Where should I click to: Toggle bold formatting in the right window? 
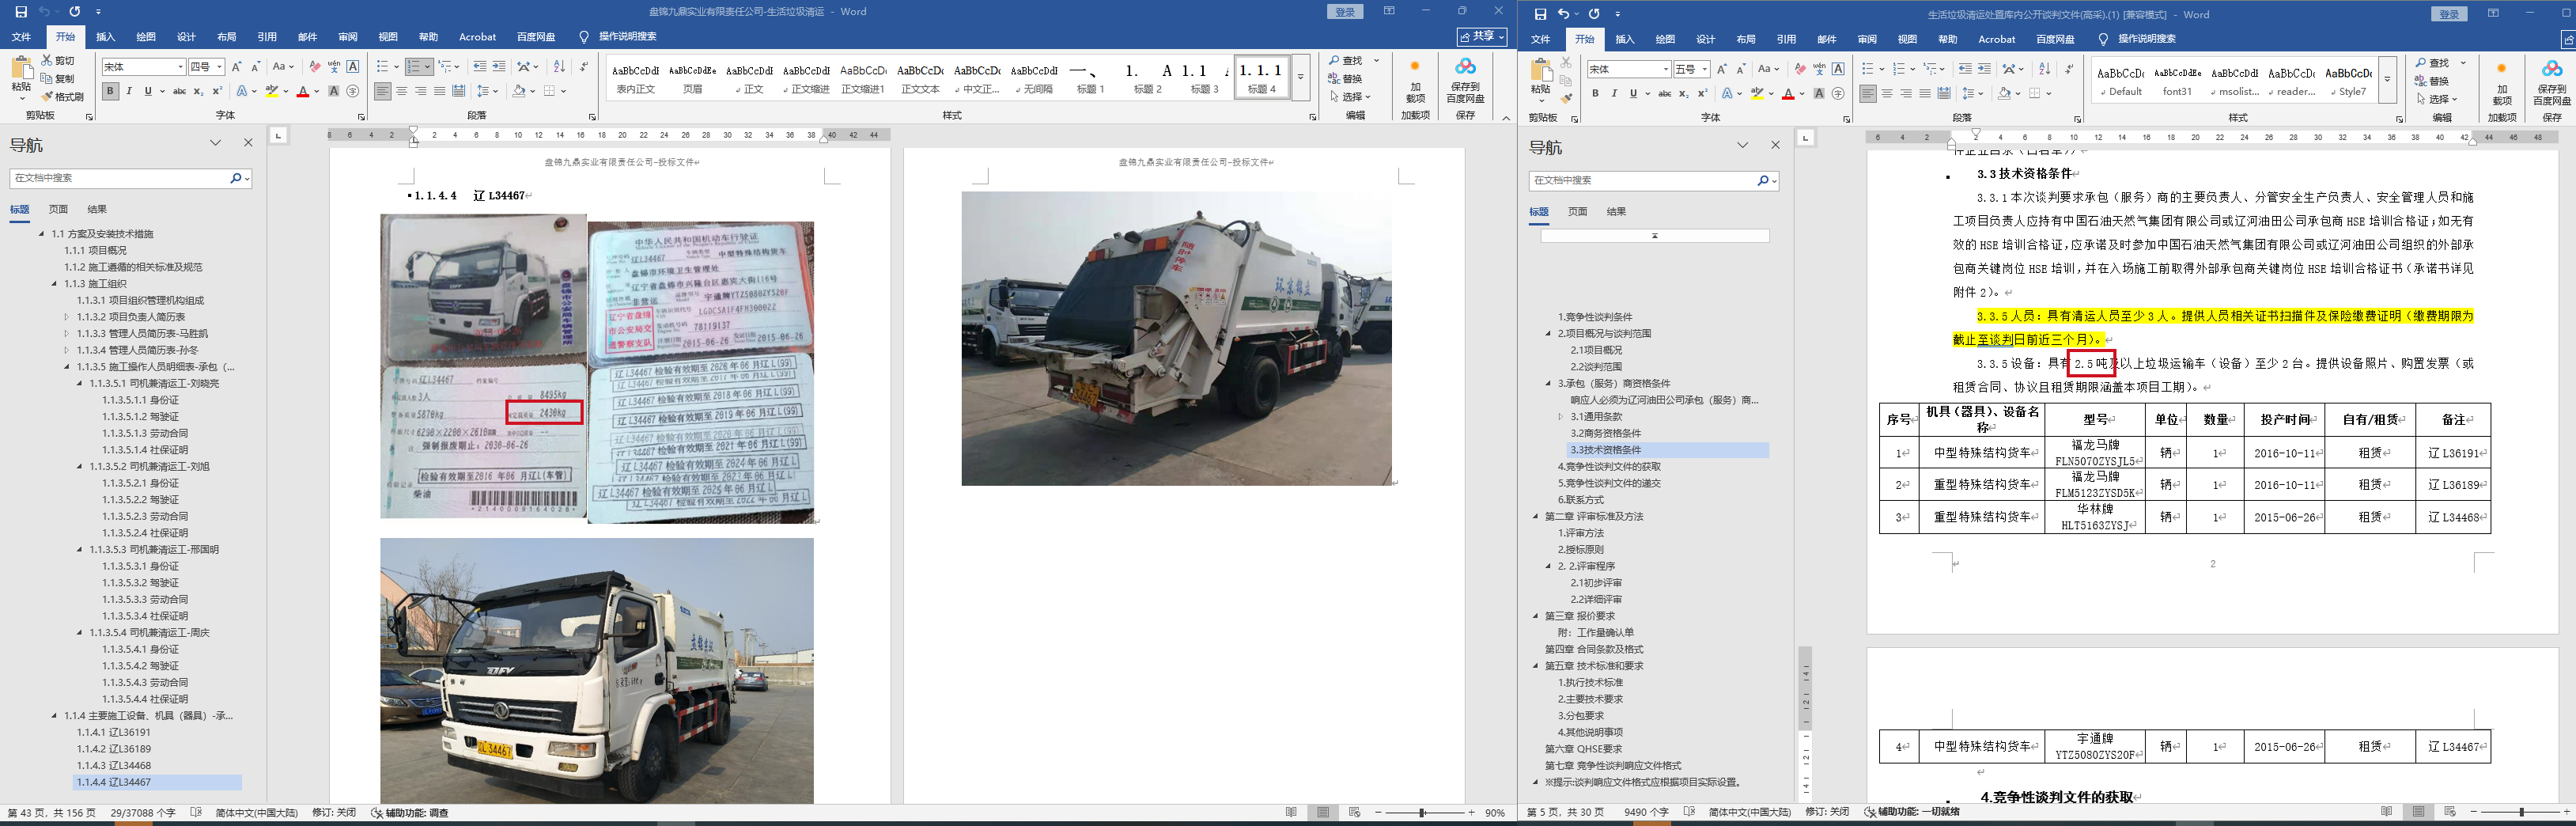click(1595, 94)
